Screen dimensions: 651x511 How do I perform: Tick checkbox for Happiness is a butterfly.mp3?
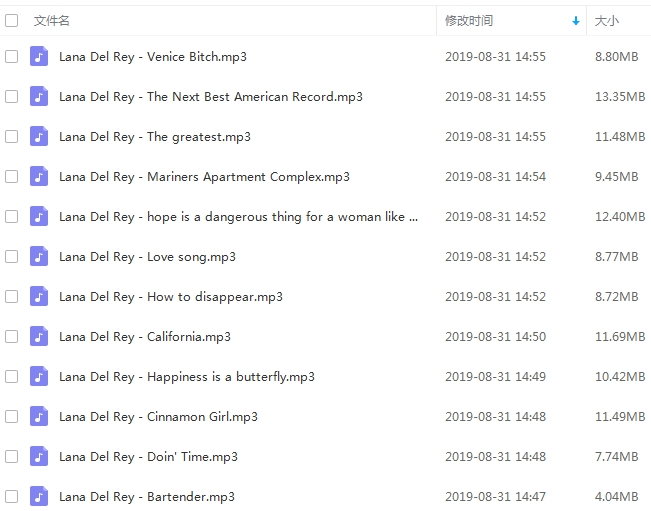click(x=11, y=377)
